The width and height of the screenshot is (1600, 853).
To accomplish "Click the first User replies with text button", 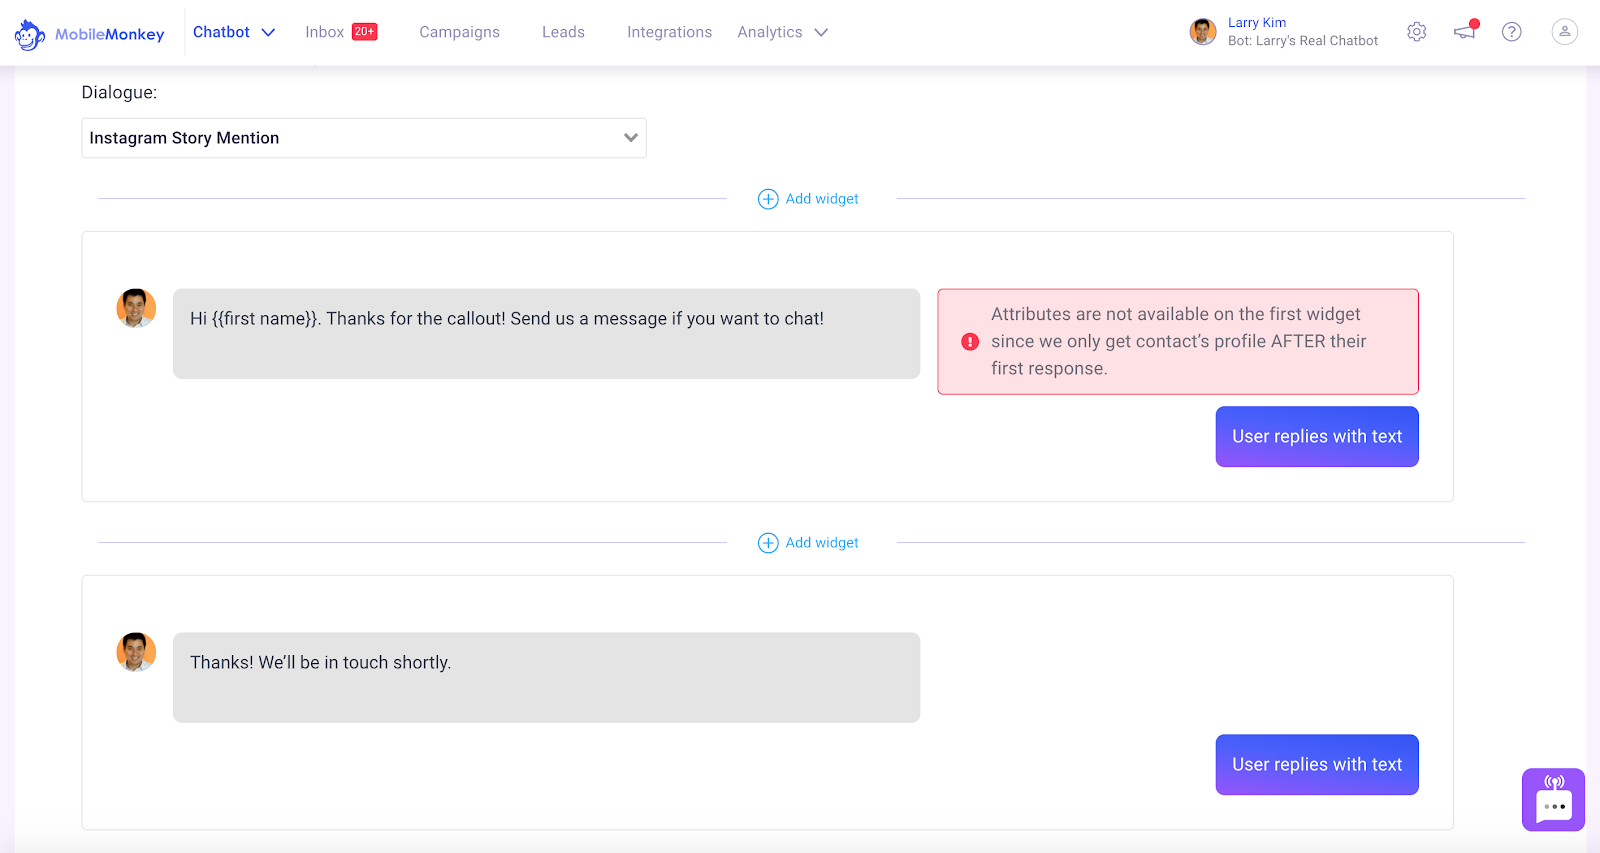I will point(1317,437).
